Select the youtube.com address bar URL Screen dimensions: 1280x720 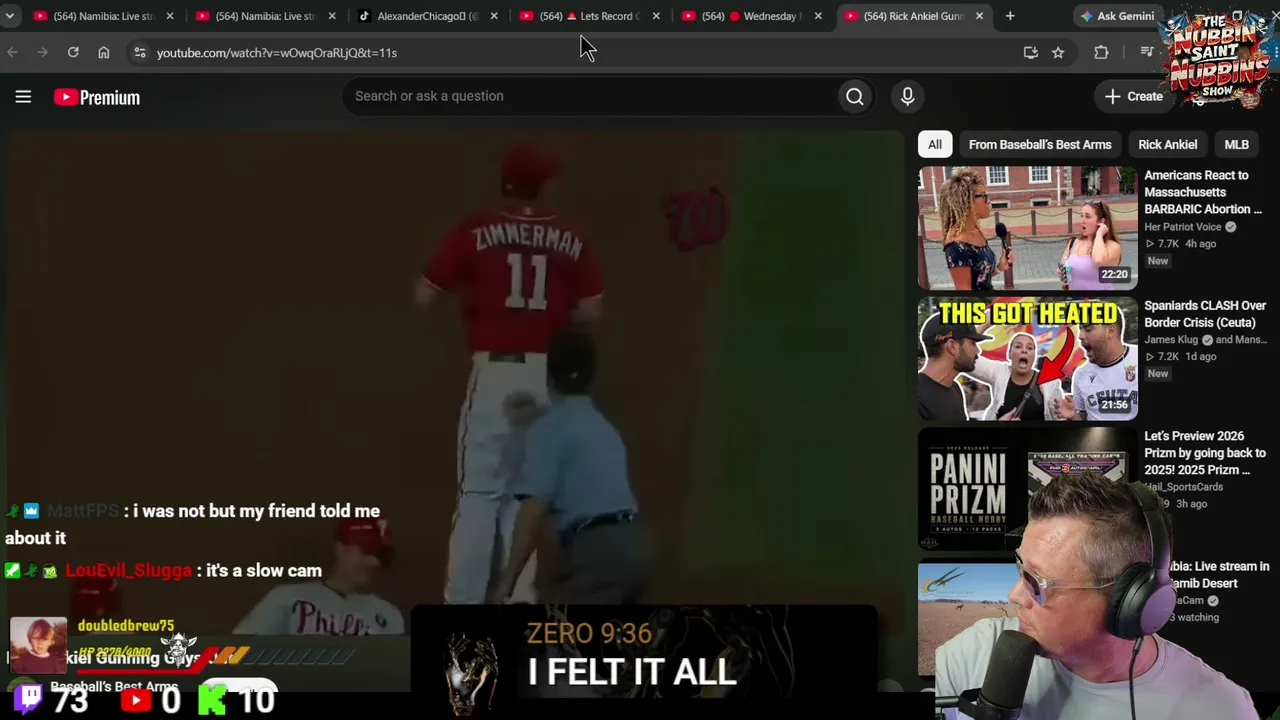(277, 53)
